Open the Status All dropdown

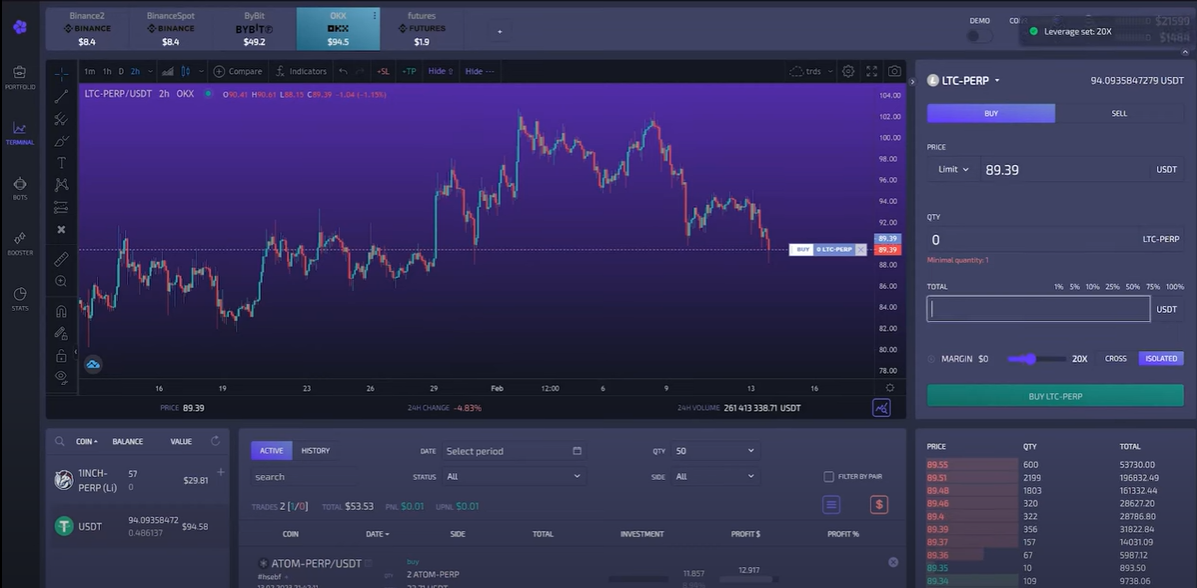coord(514,477)
